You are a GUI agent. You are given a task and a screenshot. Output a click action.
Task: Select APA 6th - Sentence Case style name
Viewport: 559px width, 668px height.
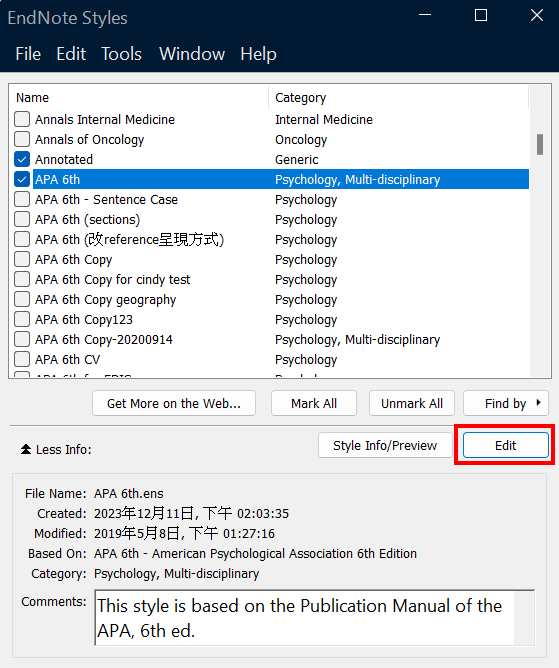106,199
